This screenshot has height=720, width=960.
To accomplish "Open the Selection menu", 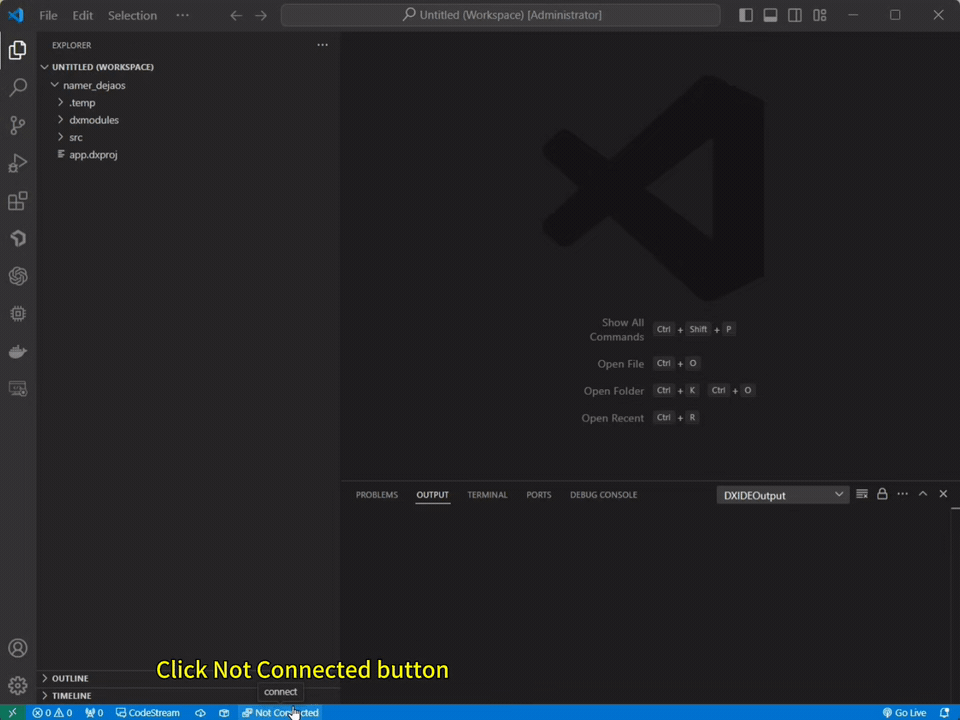I will tap(132, 15).
